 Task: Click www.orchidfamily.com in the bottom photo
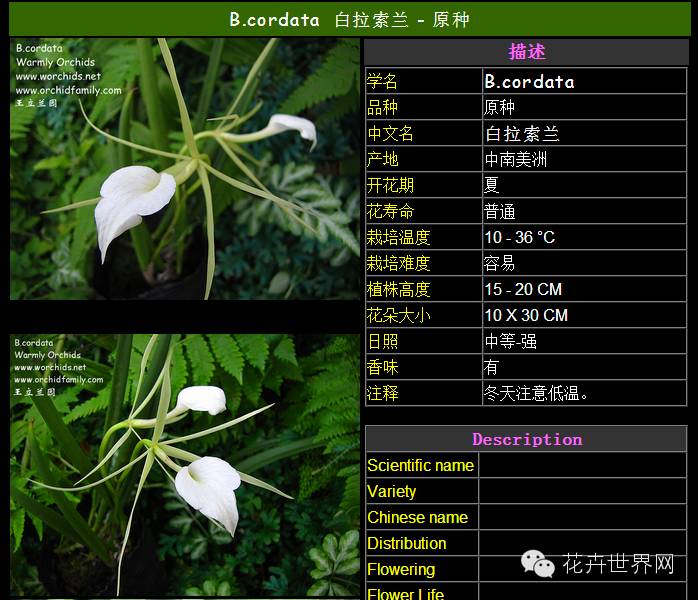pyautogui.click(x=58, y=380)
